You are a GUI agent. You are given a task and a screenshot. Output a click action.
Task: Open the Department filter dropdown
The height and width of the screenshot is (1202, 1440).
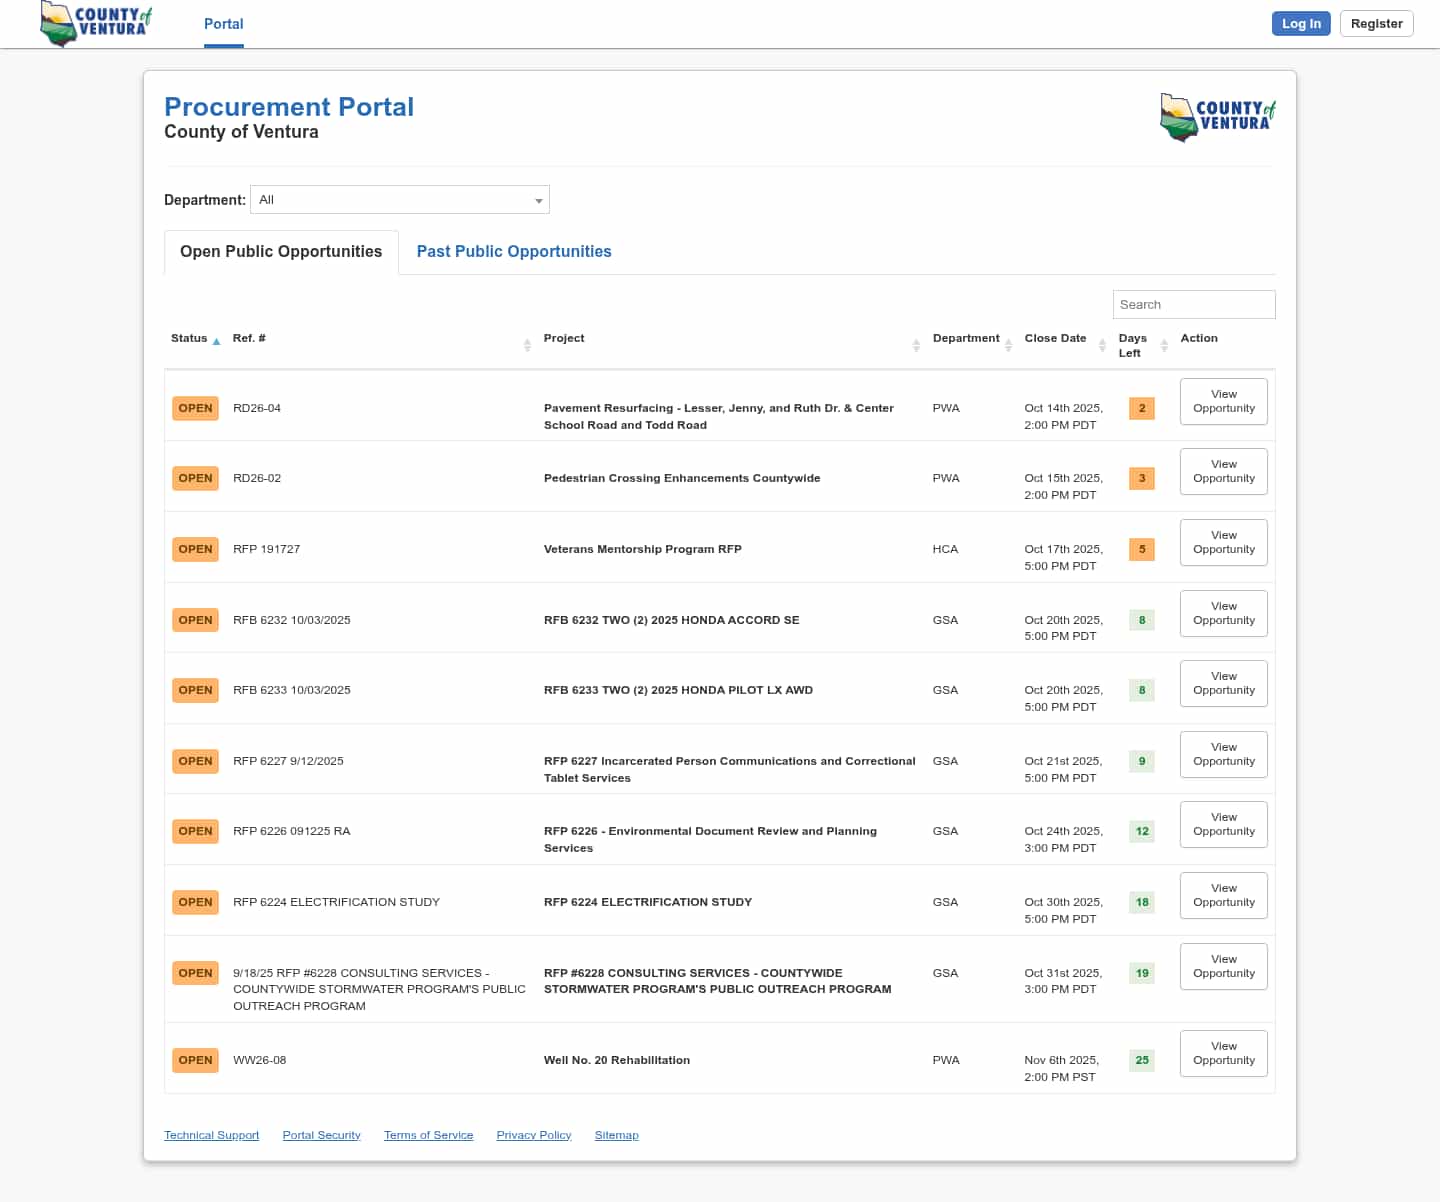pyautogui.click(x=400, y=200)
